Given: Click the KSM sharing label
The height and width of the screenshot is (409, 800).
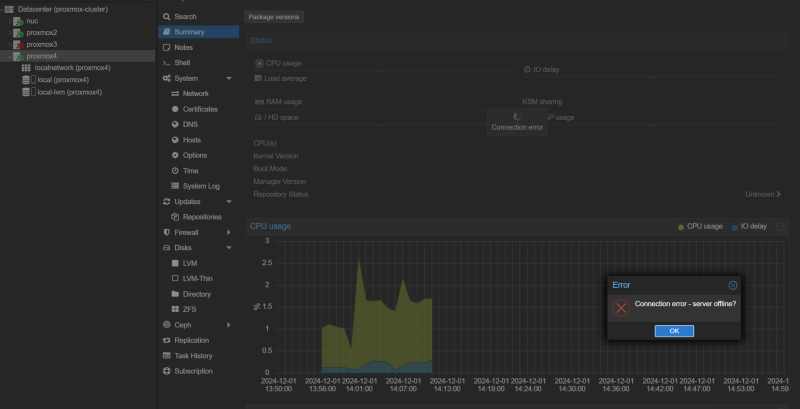Looking at the screenshot, I should (542, 102).
